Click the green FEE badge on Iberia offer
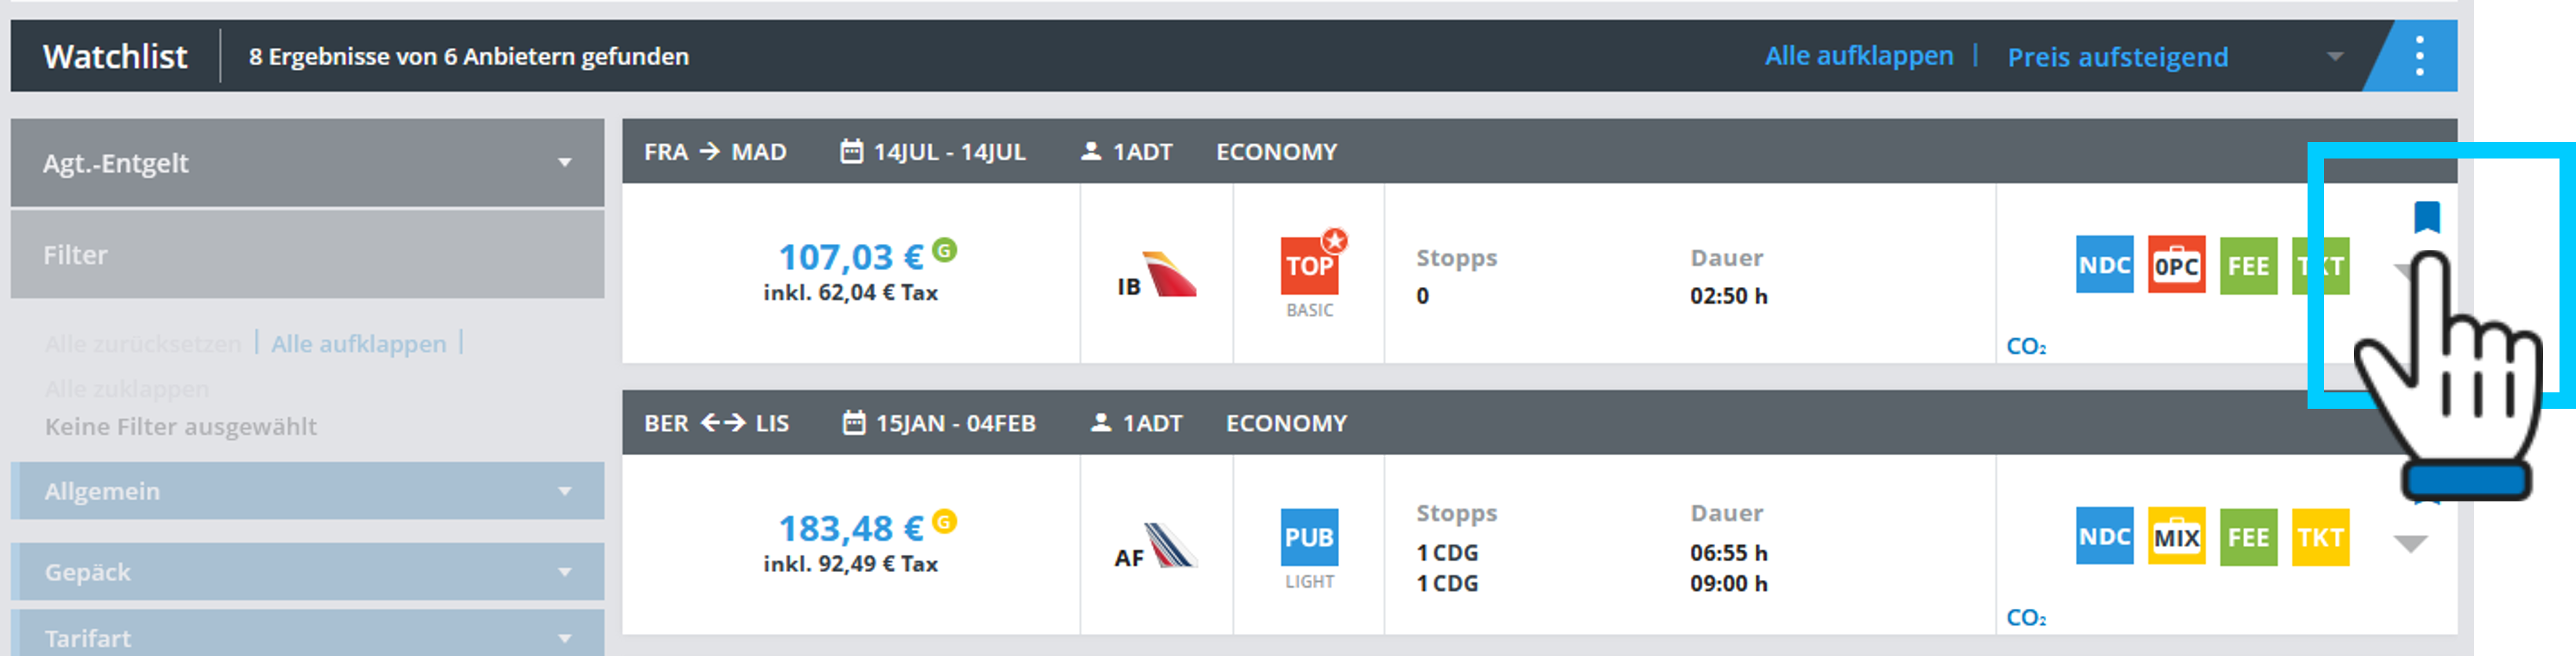The height and width of the screenshot is (656, 2576). point(2248,265)
